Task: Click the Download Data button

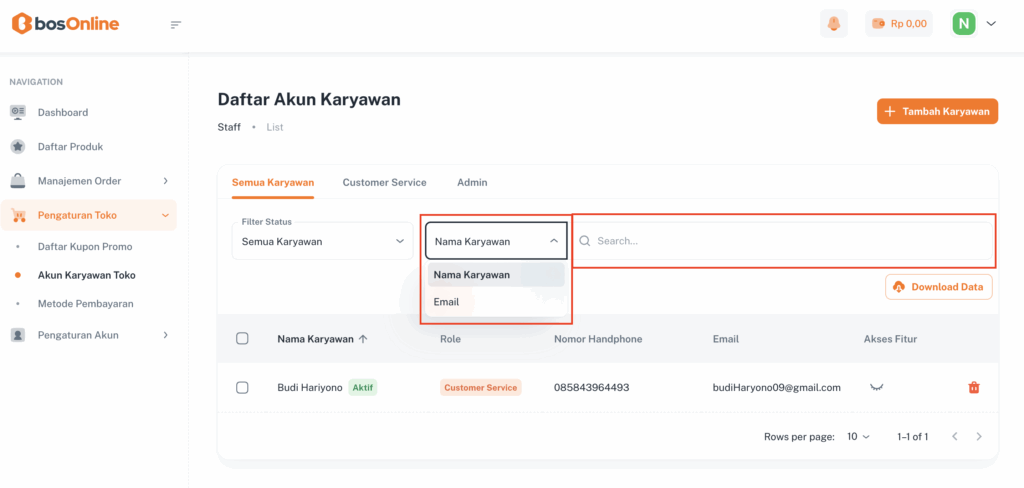Action: 938,287
